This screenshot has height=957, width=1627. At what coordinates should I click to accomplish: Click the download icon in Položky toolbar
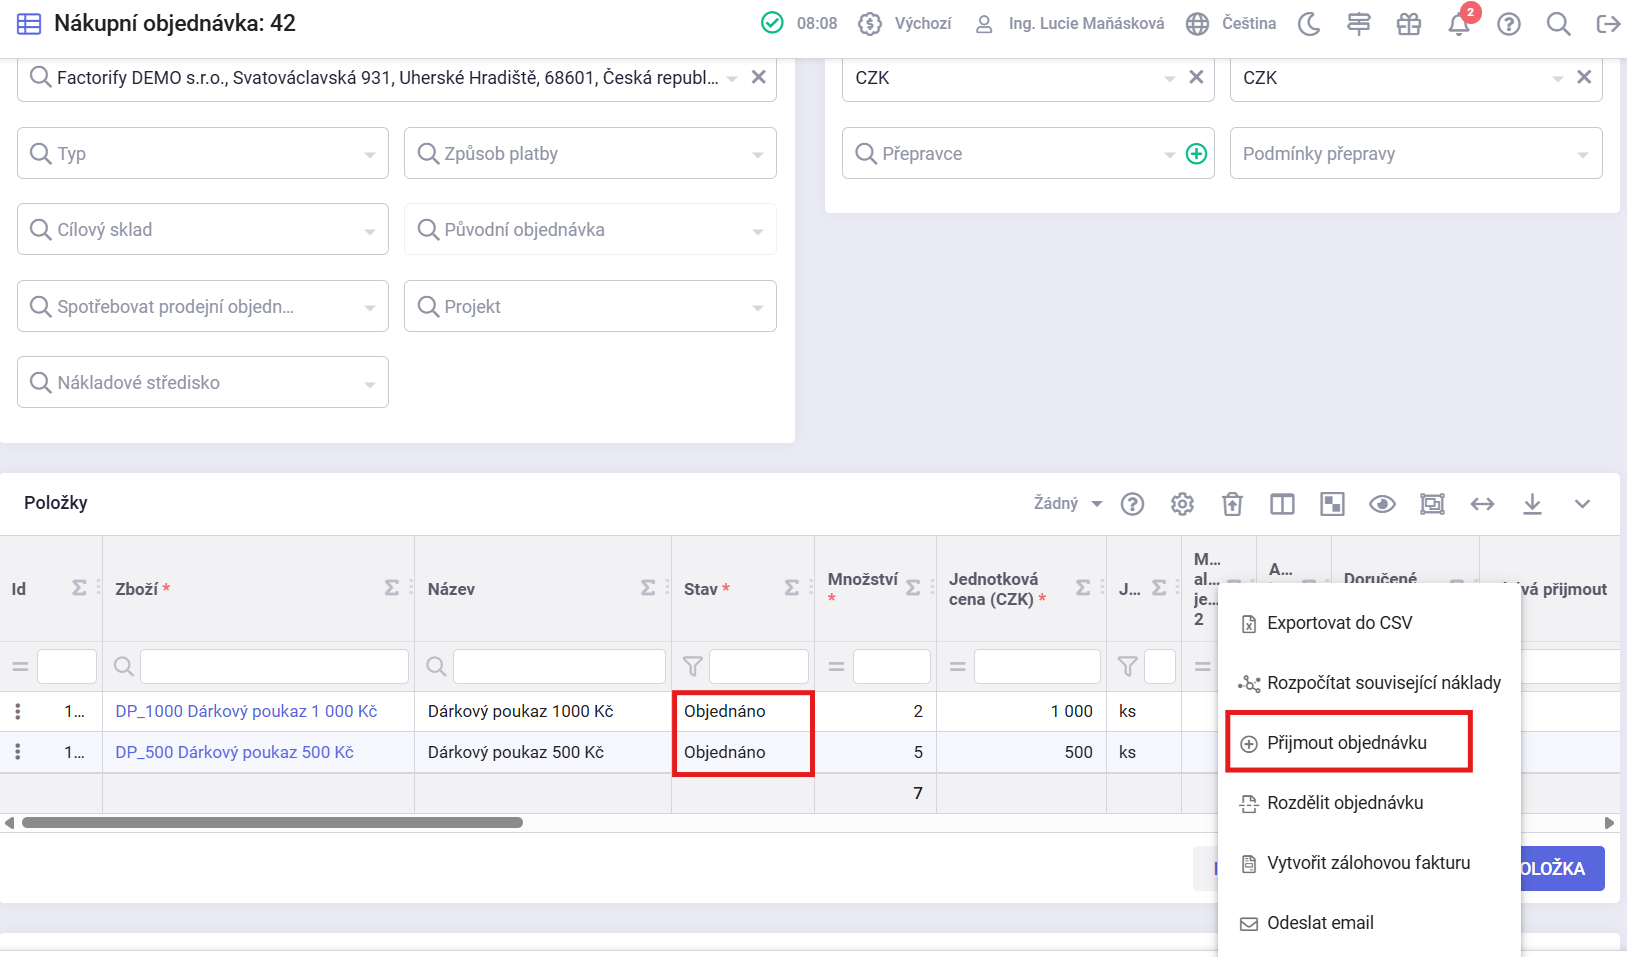click(1532, 504)
